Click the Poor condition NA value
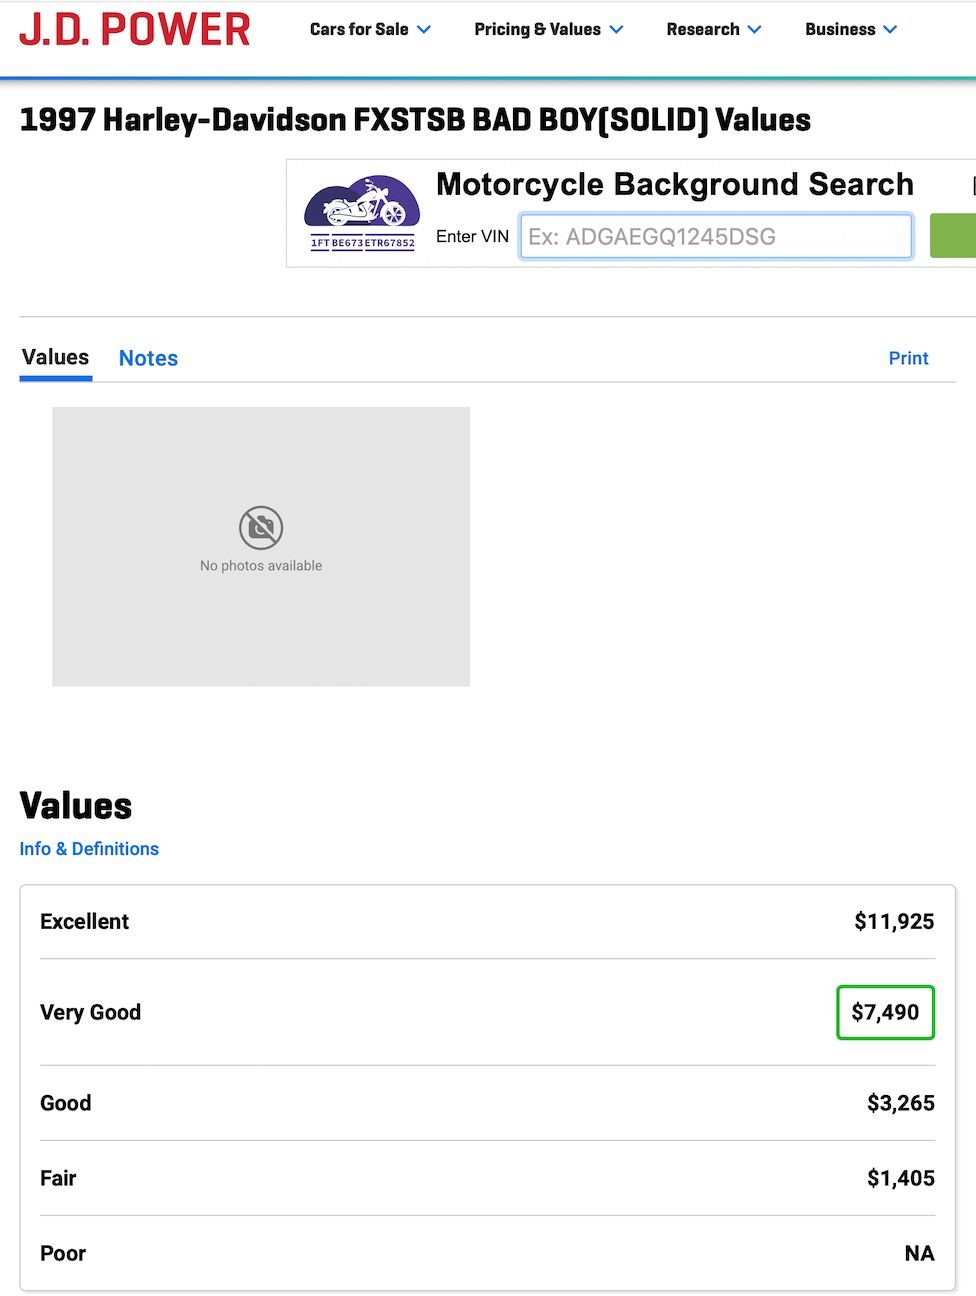The height and width of the screenshot is (1296, 976). (919, 1253)
